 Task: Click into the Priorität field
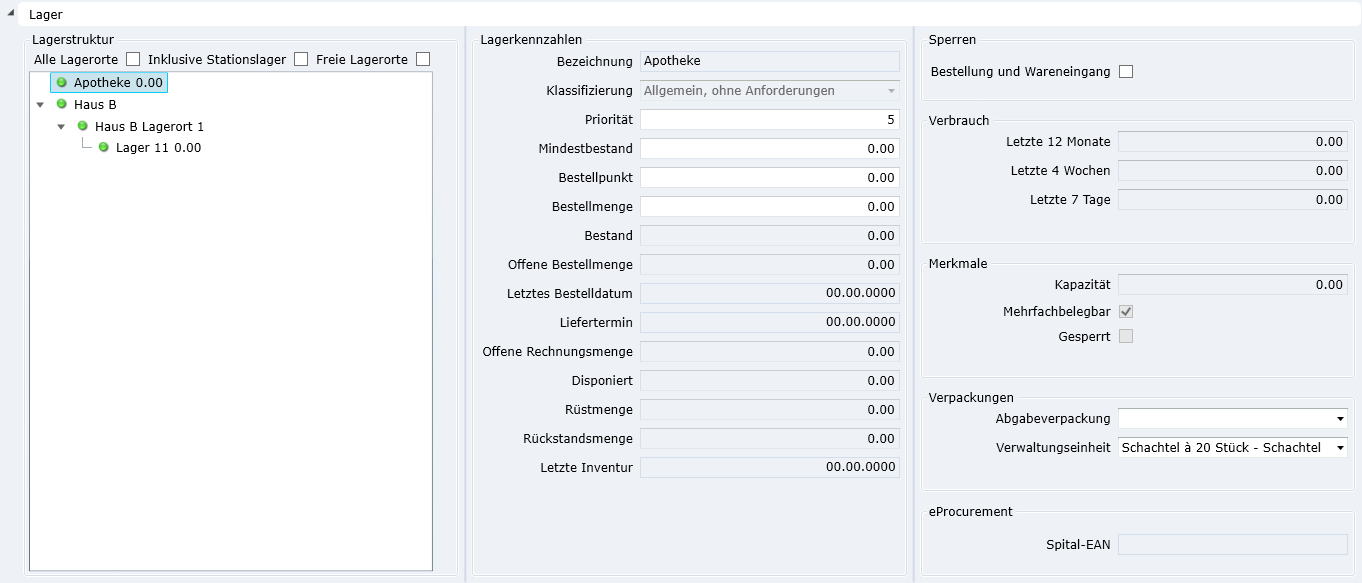(x=769, y=120)
